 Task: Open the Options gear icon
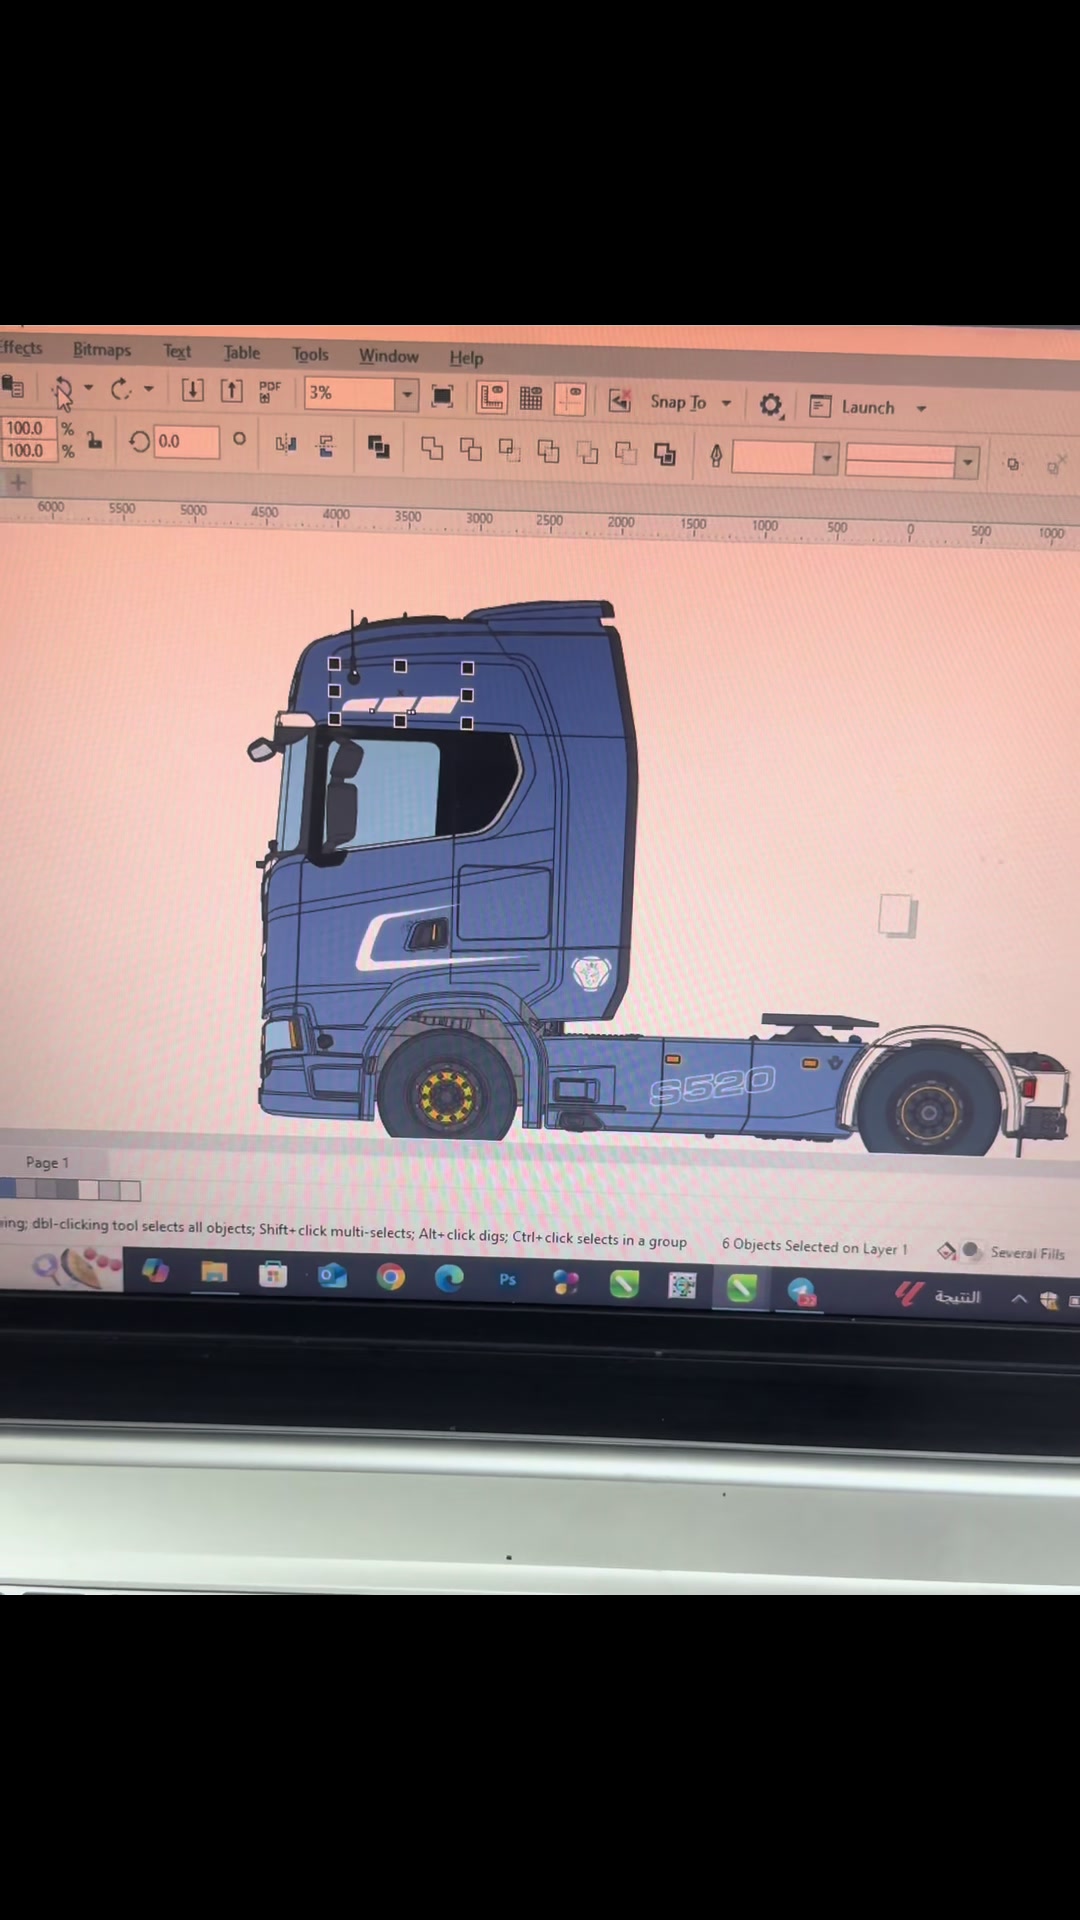(770, 405)
